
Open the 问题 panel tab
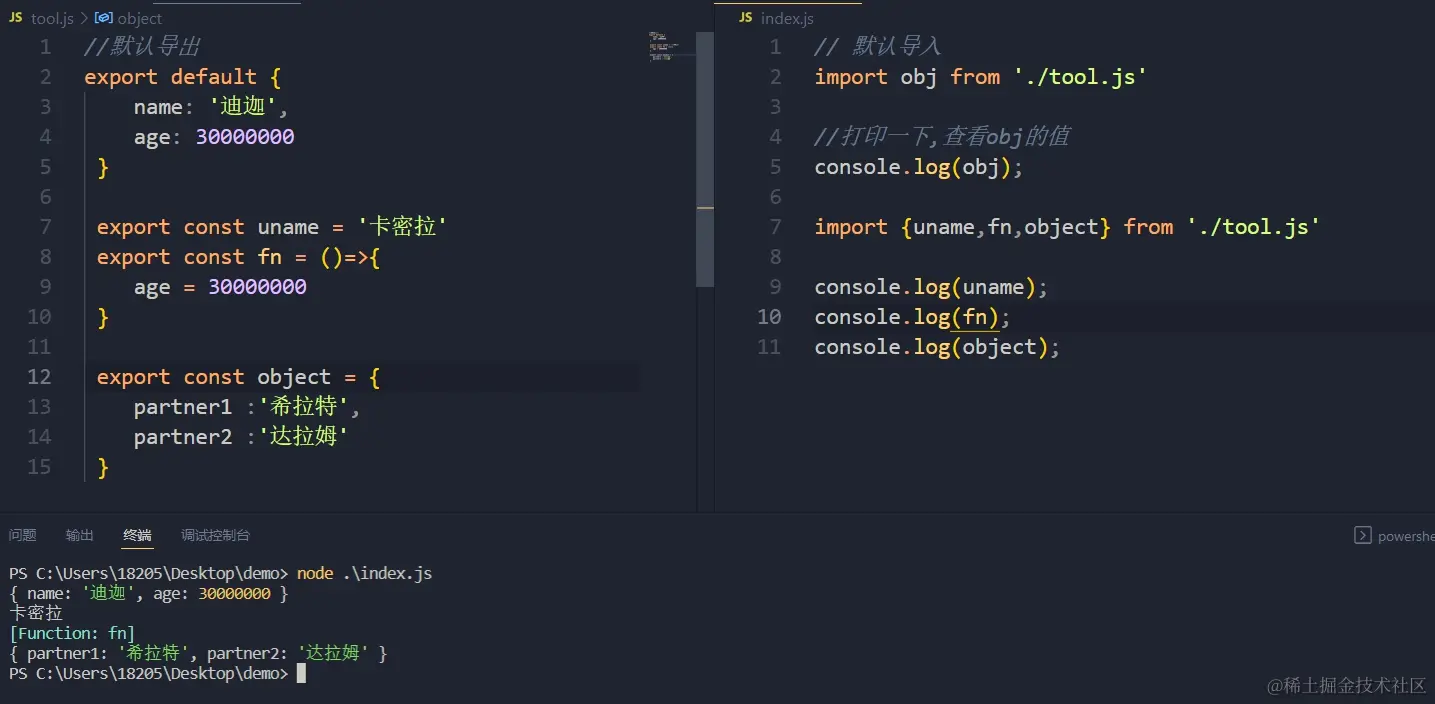tap(22, 535)
